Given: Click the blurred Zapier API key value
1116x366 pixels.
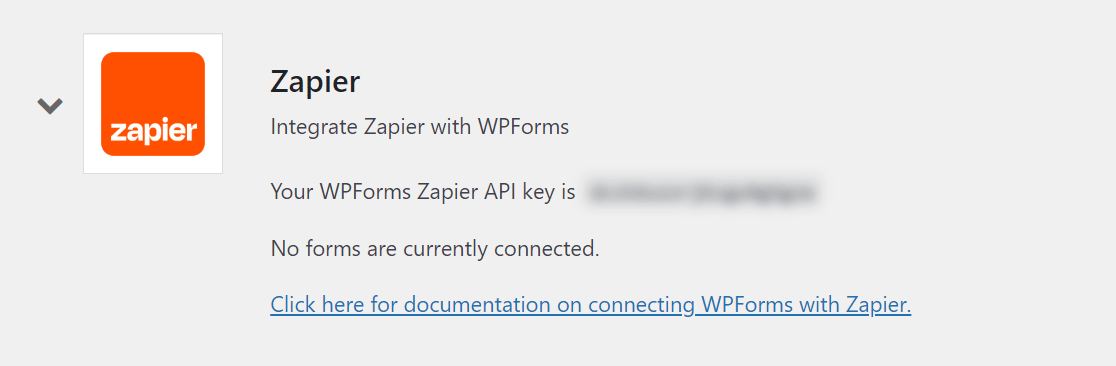Looking at the screenshot, I should [x=702, y=192].
